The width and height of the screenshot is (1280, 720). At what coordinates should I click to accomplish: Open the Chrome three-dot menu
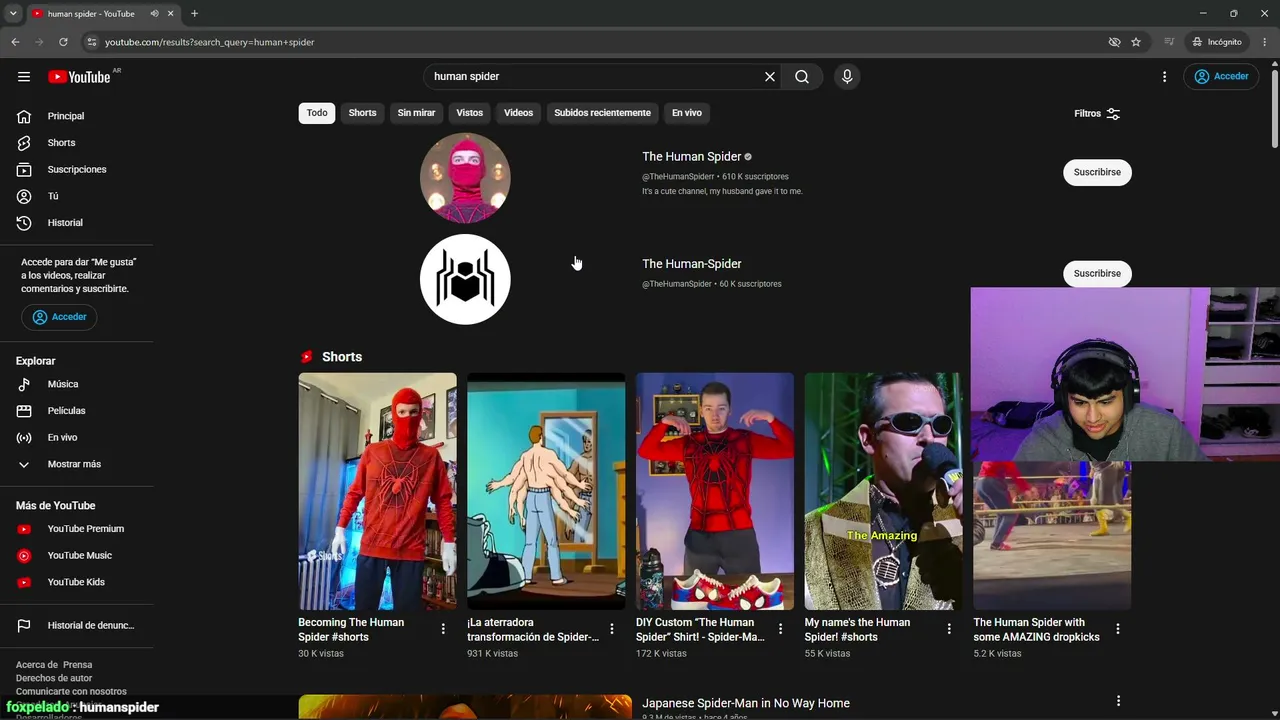1265,42
